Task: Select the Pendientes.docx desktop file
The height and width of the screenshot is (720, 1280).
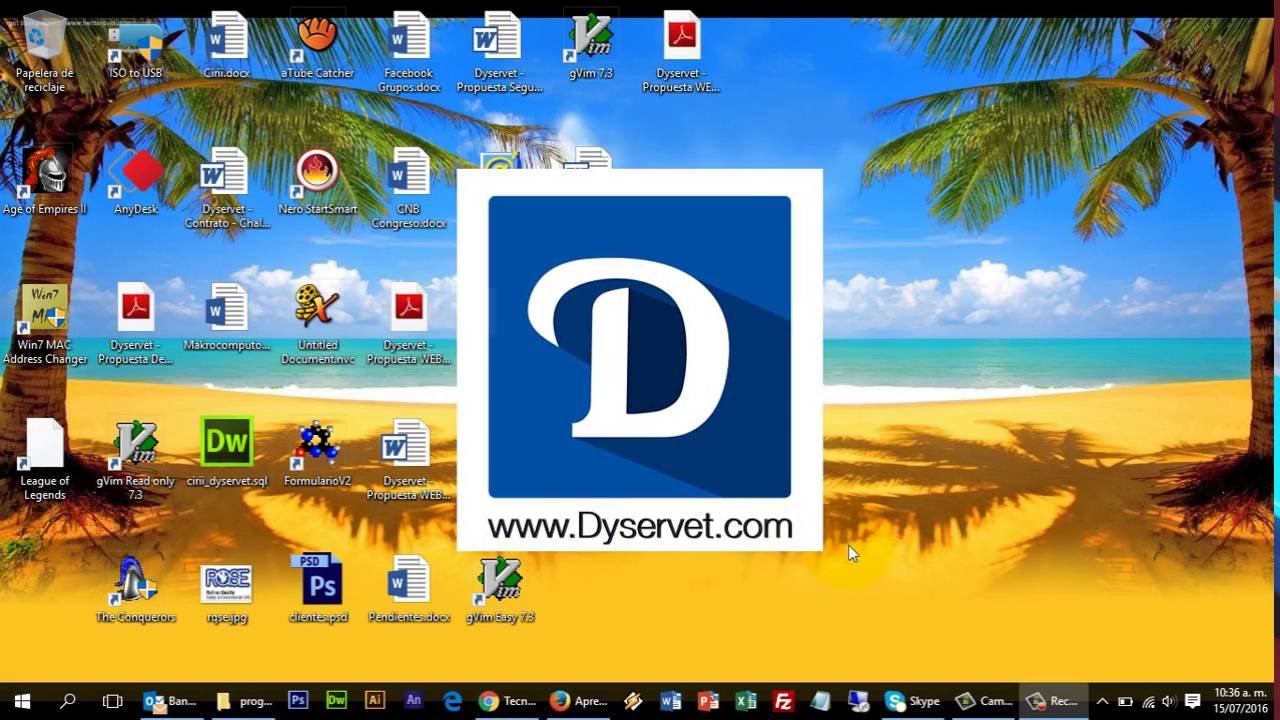Action: tap(409, 591)
